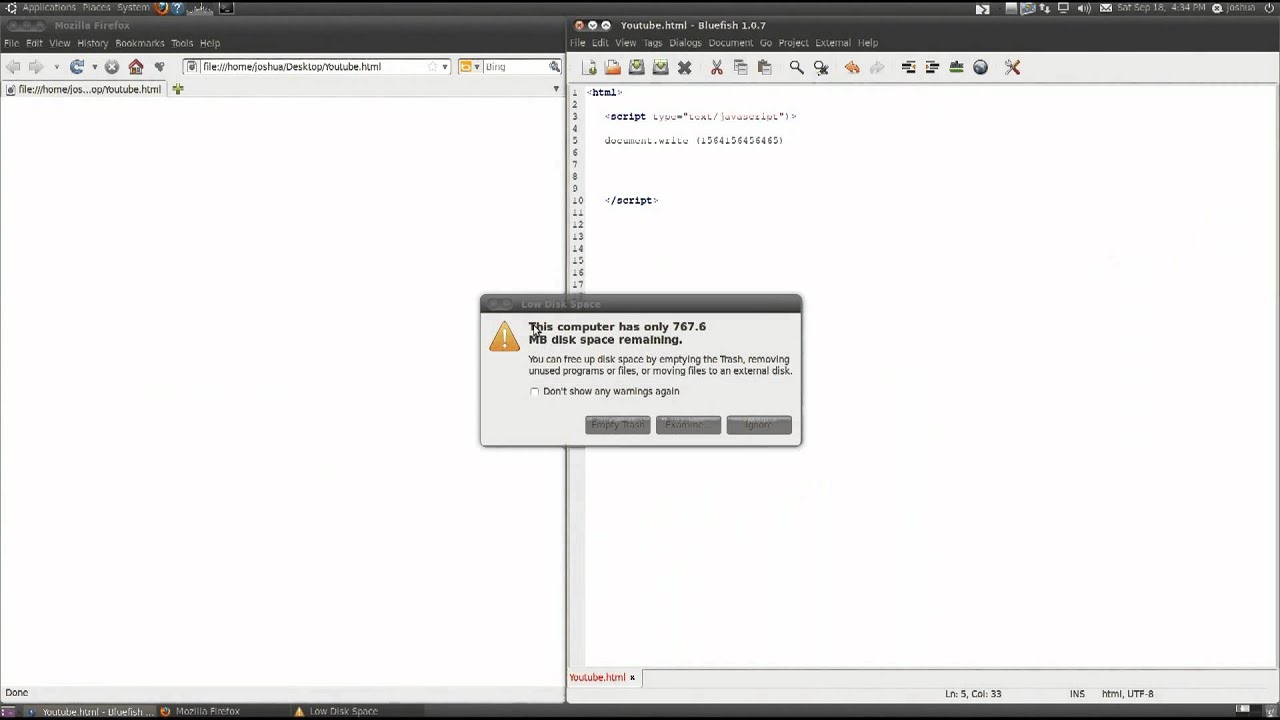Open Firefox Bookmarks menu
The width and height of the screenshot is (1280, 720).
tap(139, 43)
